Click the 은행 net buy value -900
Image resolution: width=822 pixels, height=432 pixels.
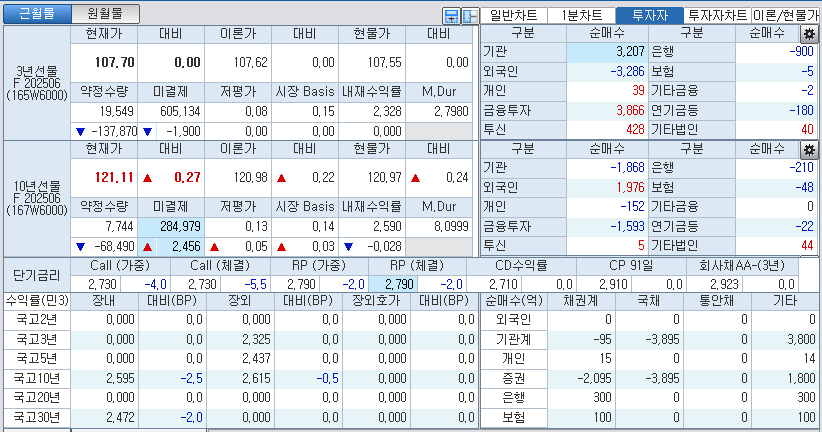[x=801, y=51]
